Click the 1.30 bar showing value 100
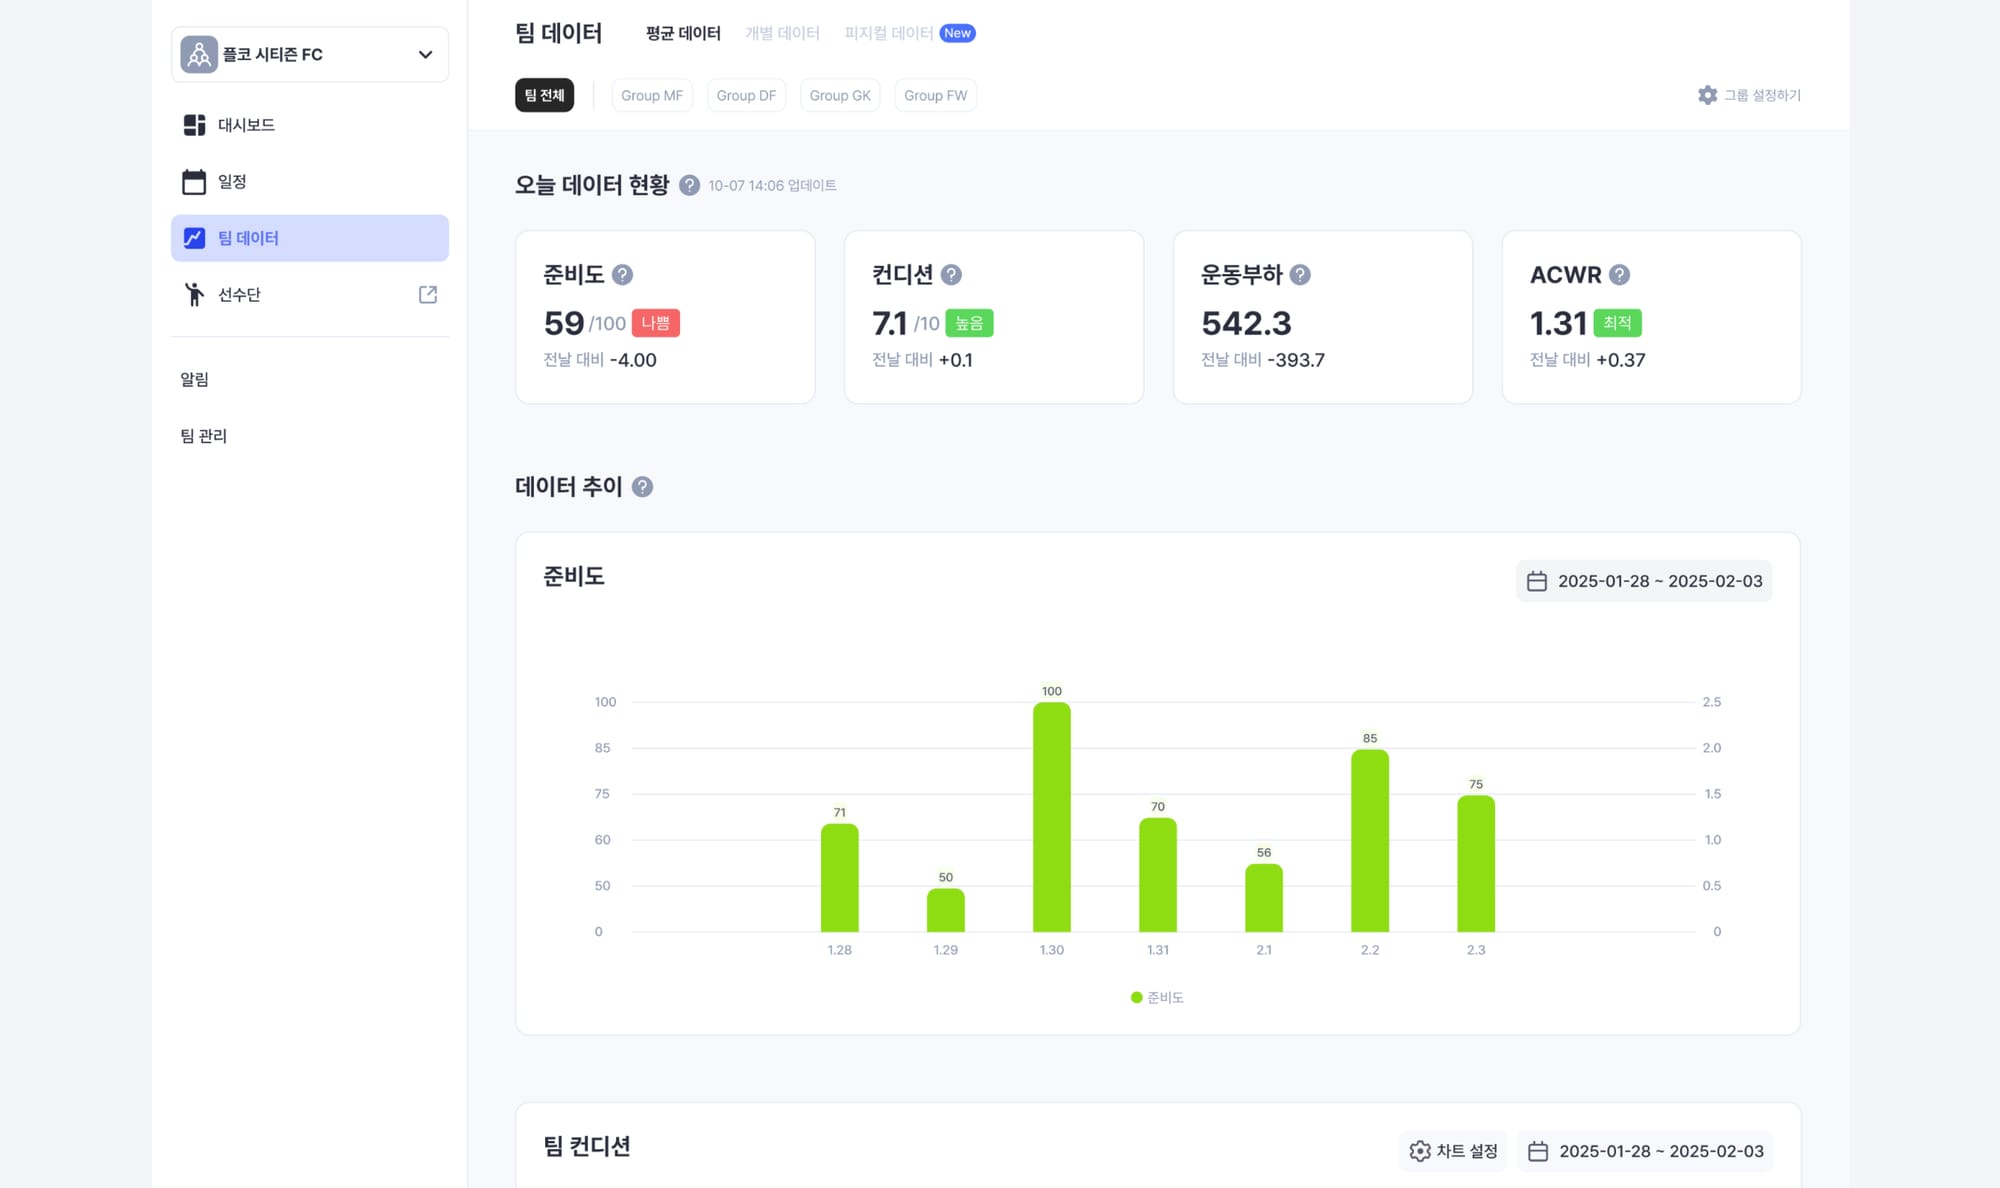The width and height of the screenshot is (2000, 1188). point(1051,816)
